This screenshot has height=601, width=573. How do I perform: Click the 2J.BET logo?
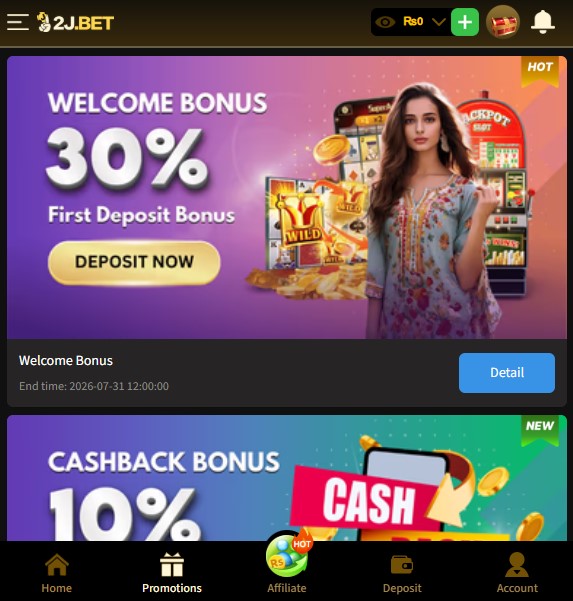[76, 22]
